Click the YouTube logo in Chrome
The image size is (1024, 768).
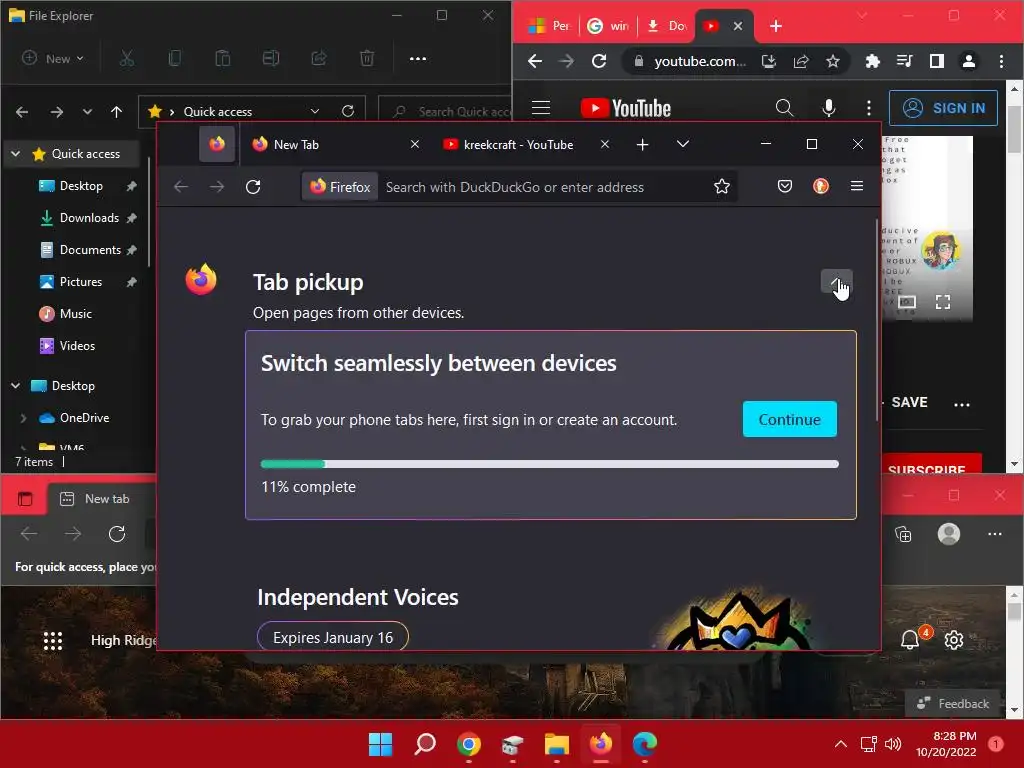pos(626,108)
